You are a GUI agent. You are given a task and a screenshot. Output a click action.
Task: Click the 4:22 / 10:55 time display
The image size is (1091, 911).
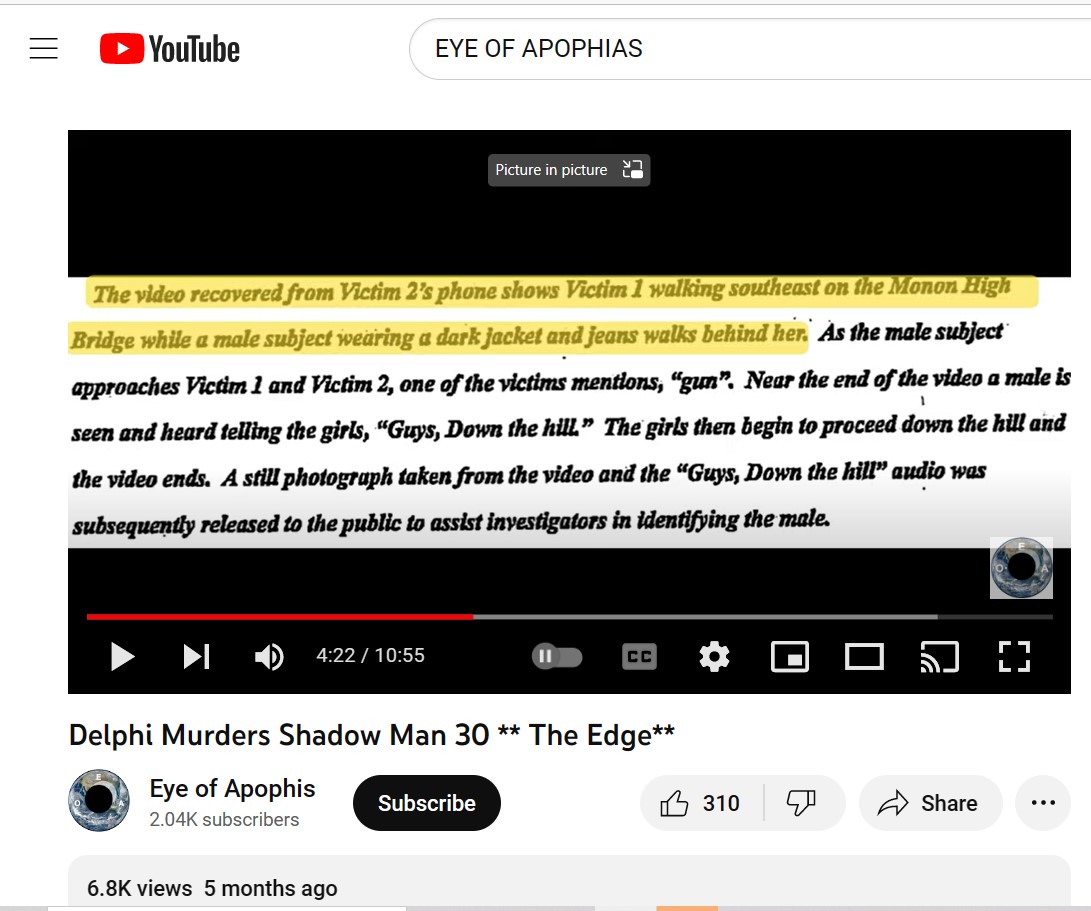(370, 656)
